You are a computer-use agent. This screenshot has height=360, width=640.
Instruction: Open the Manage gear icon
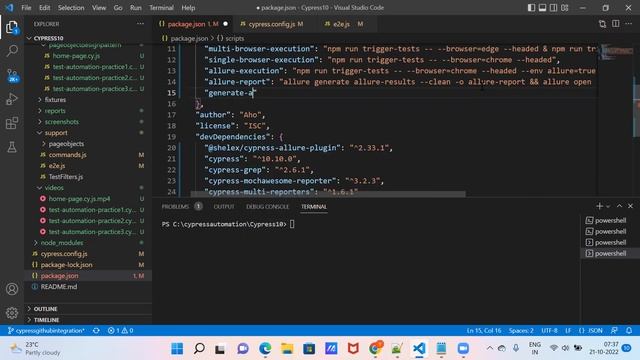12,313
